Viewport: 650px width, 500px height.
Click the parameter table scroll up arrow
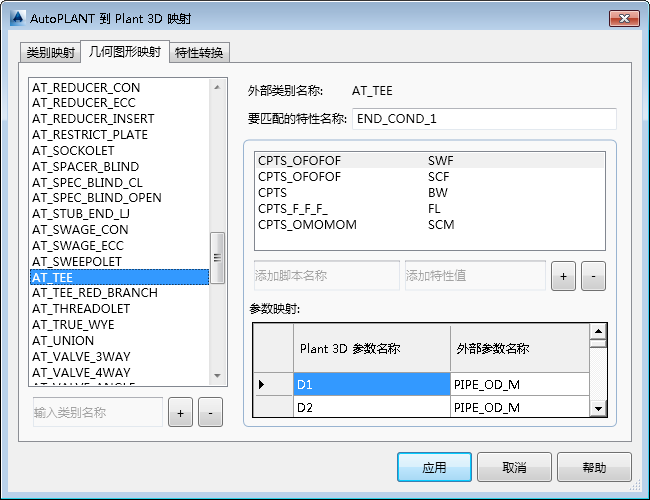click(x=598, y=331)
